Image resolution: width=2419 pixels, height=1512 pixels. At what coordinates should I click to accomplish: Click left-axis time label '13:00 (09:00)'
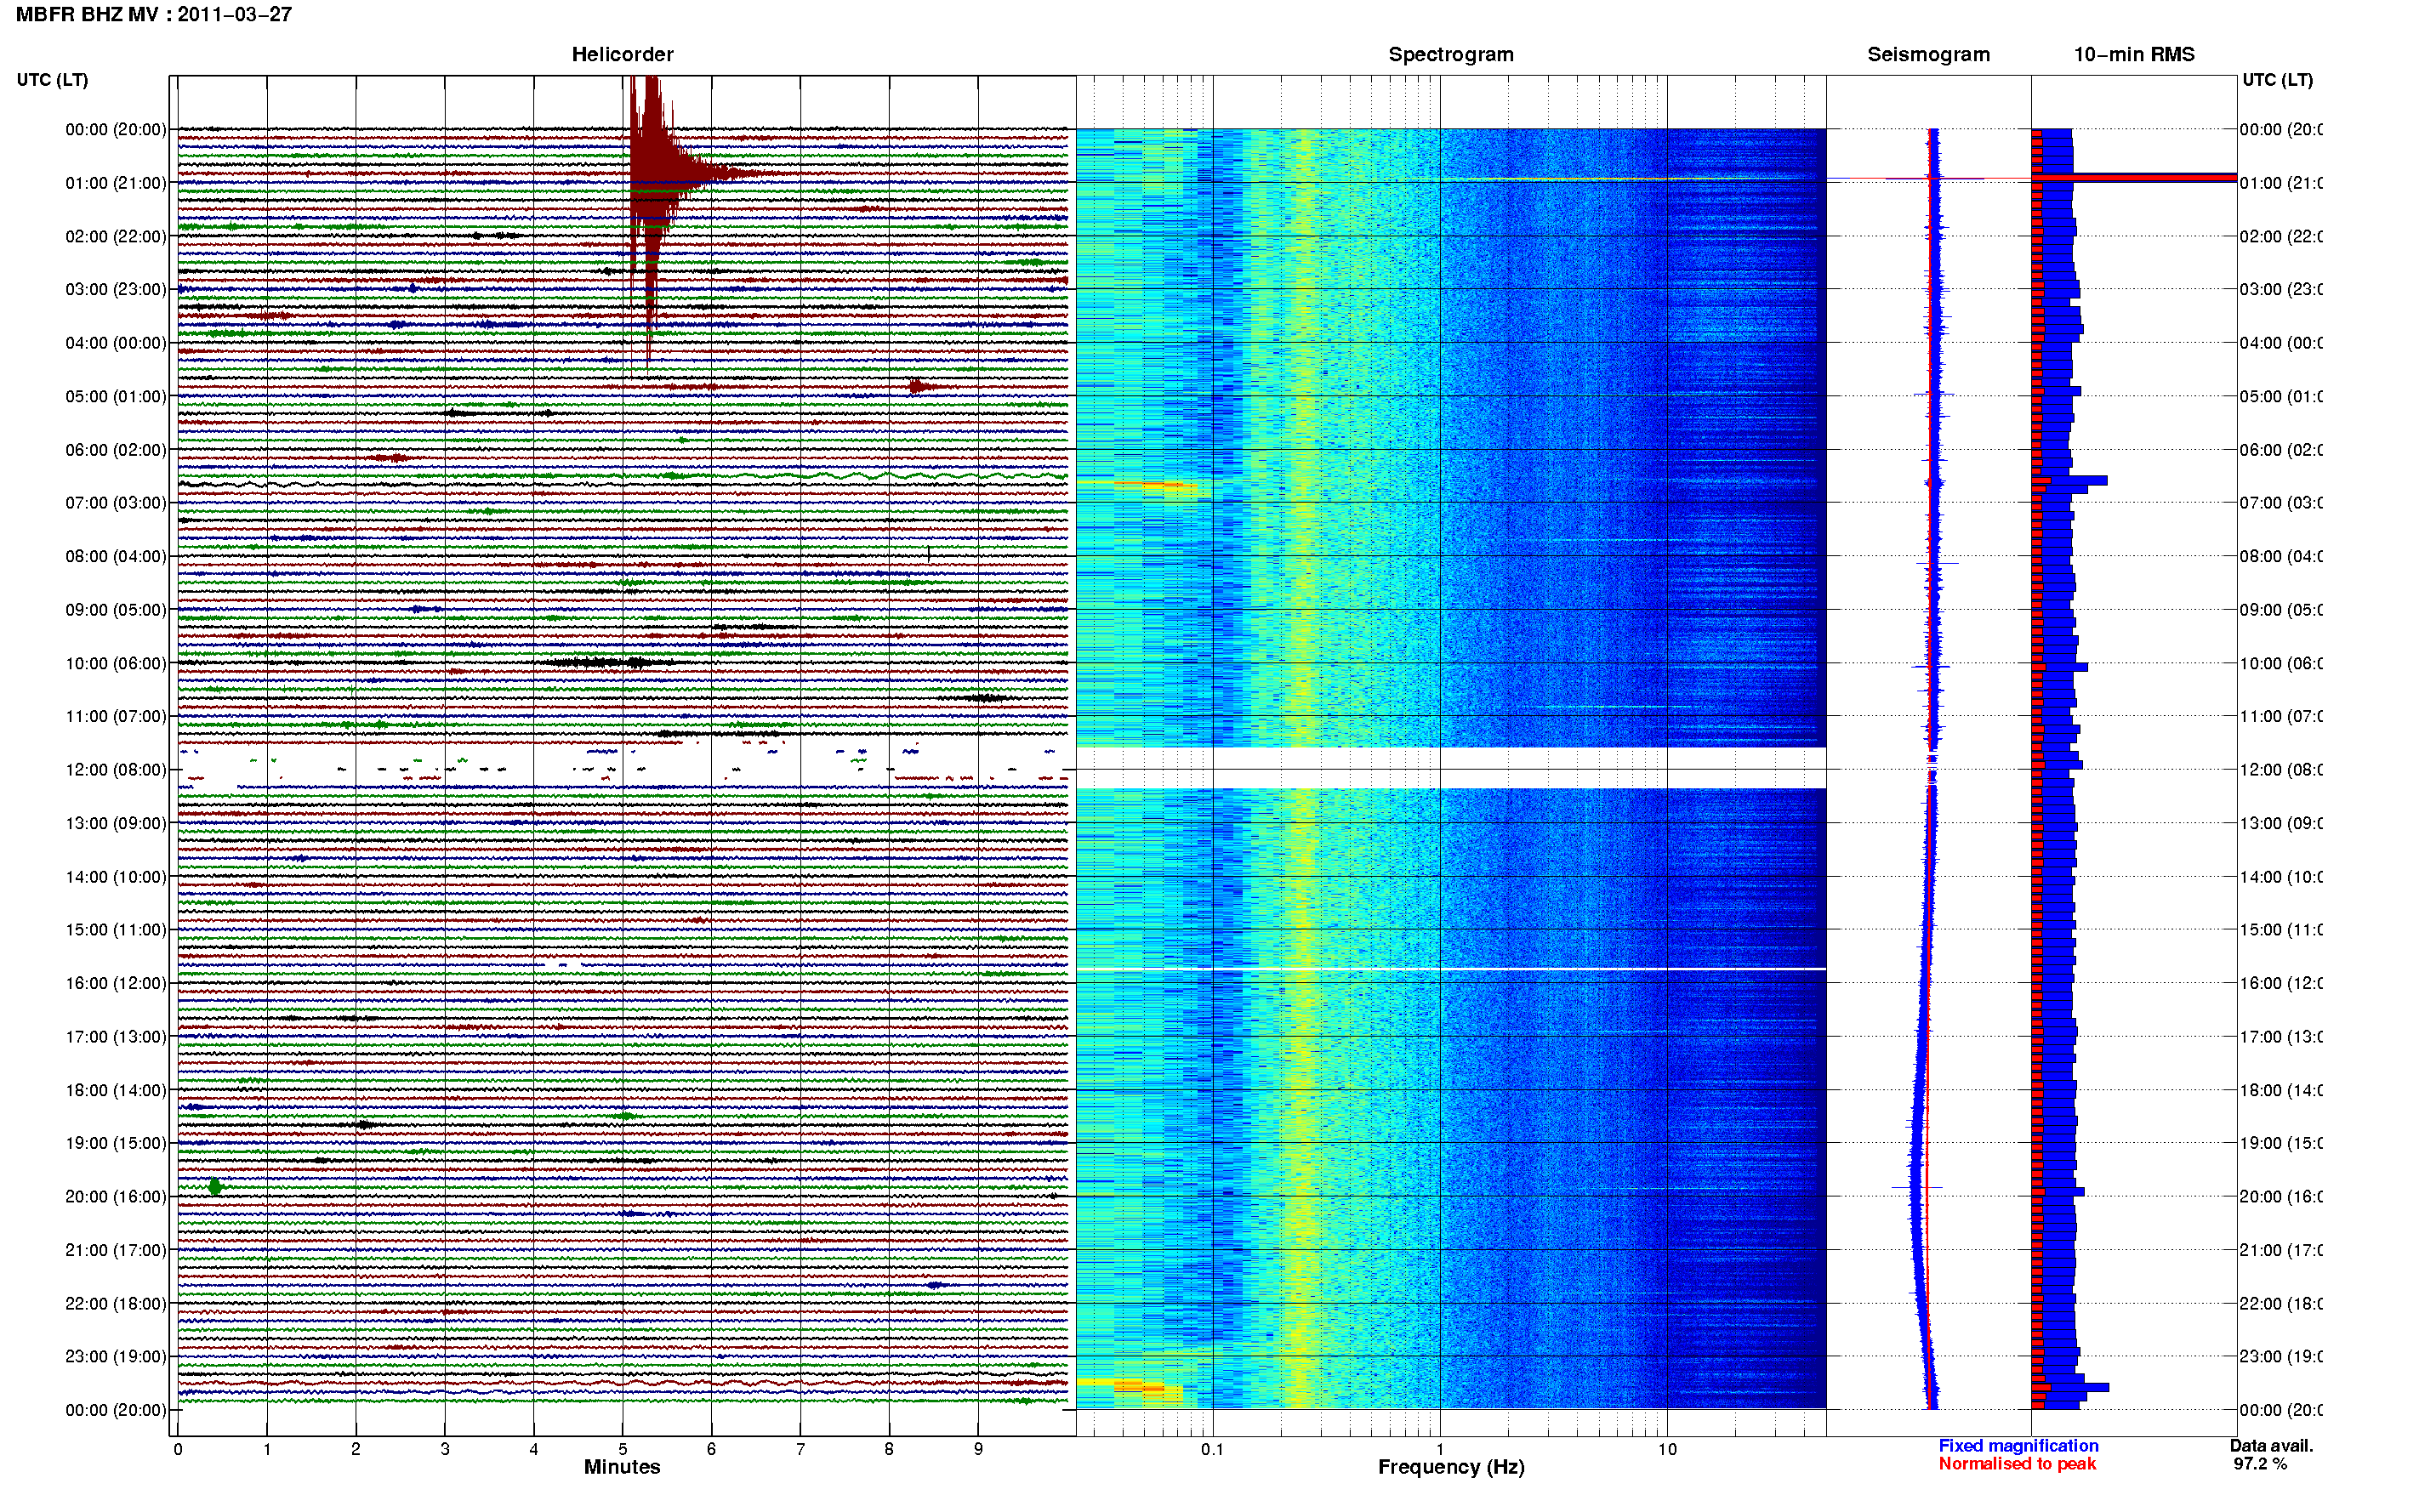tap(116, 823)
